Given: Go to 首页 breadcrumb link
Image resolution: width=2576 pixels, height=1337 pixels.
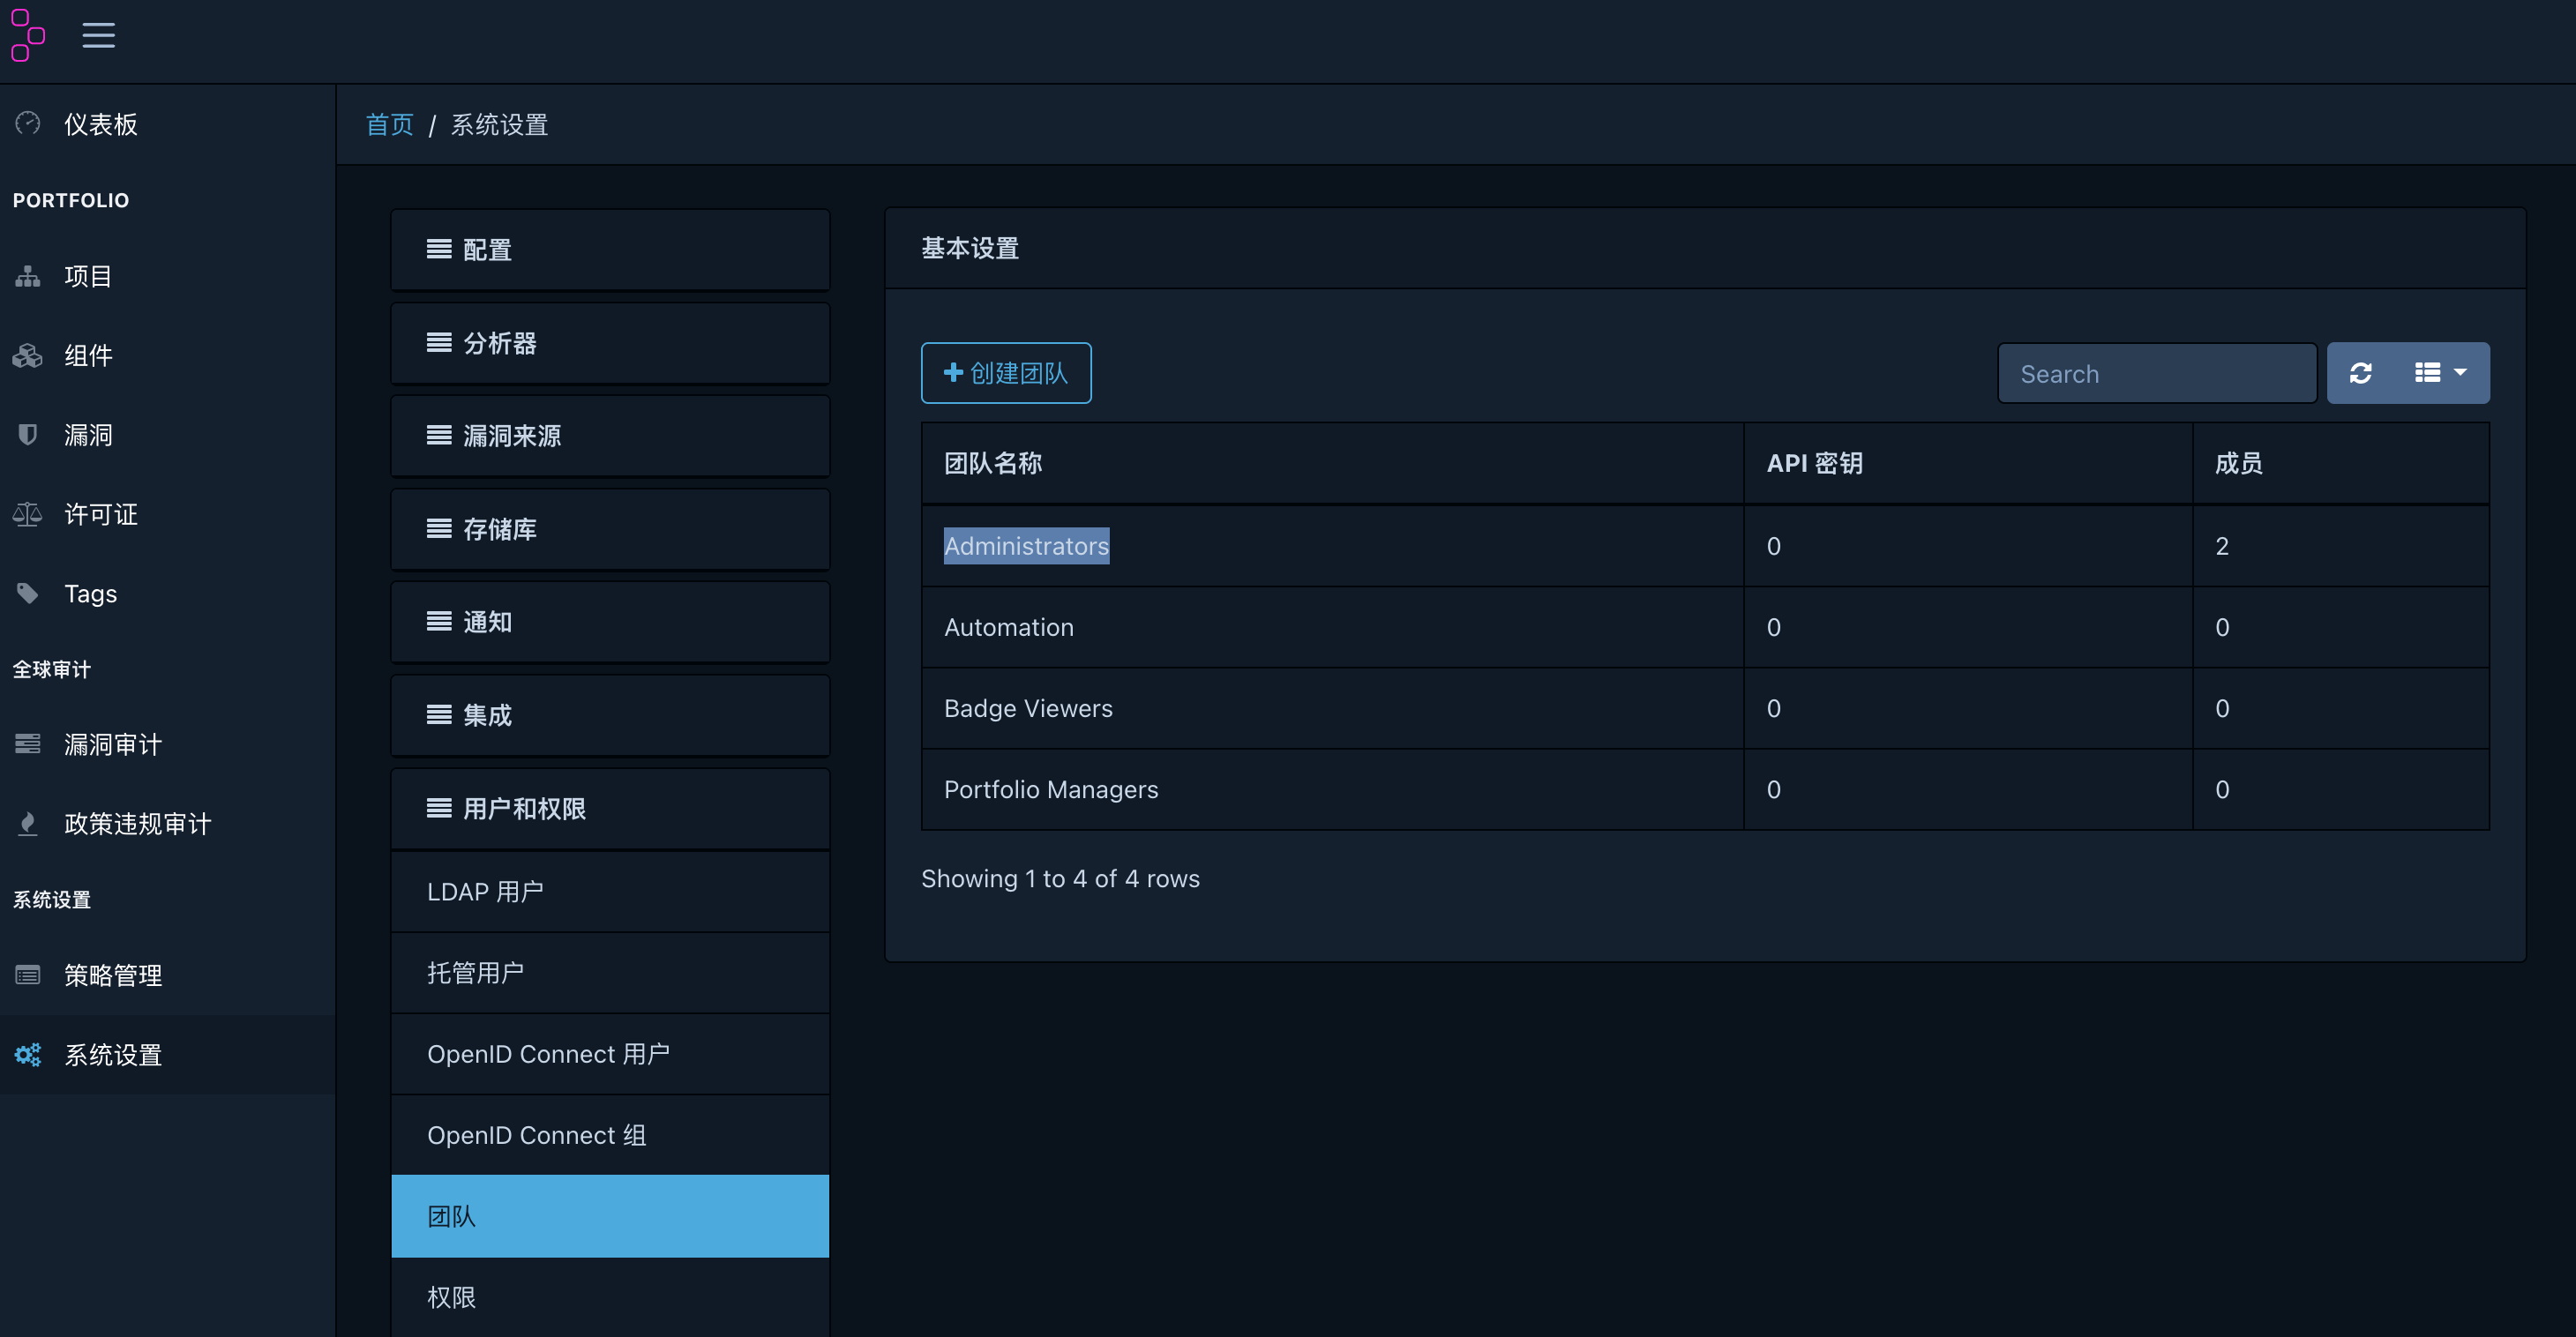Looking at the screenshot, I should (389, 124).
